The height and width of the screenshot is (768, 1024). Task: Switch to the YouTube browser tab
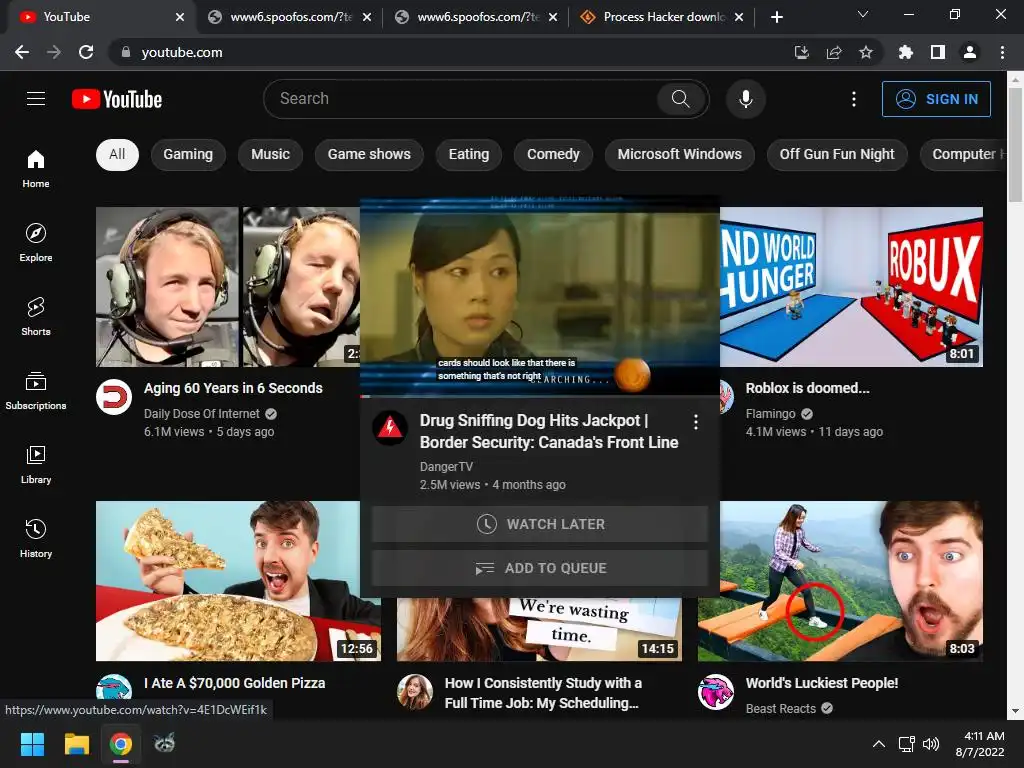[99, 17]
